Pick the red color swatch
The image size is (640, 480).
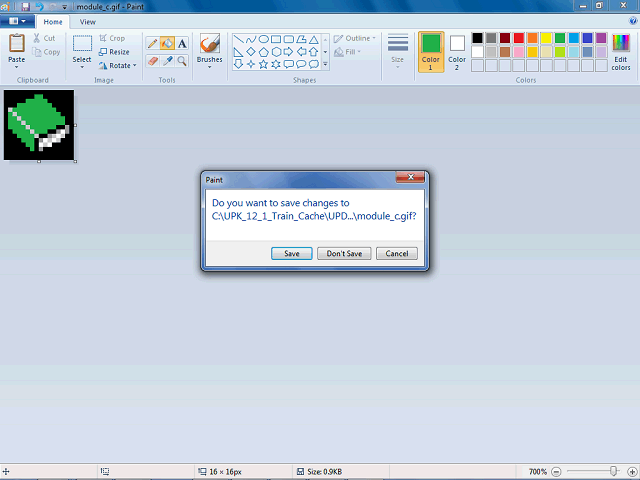[519, 38]
